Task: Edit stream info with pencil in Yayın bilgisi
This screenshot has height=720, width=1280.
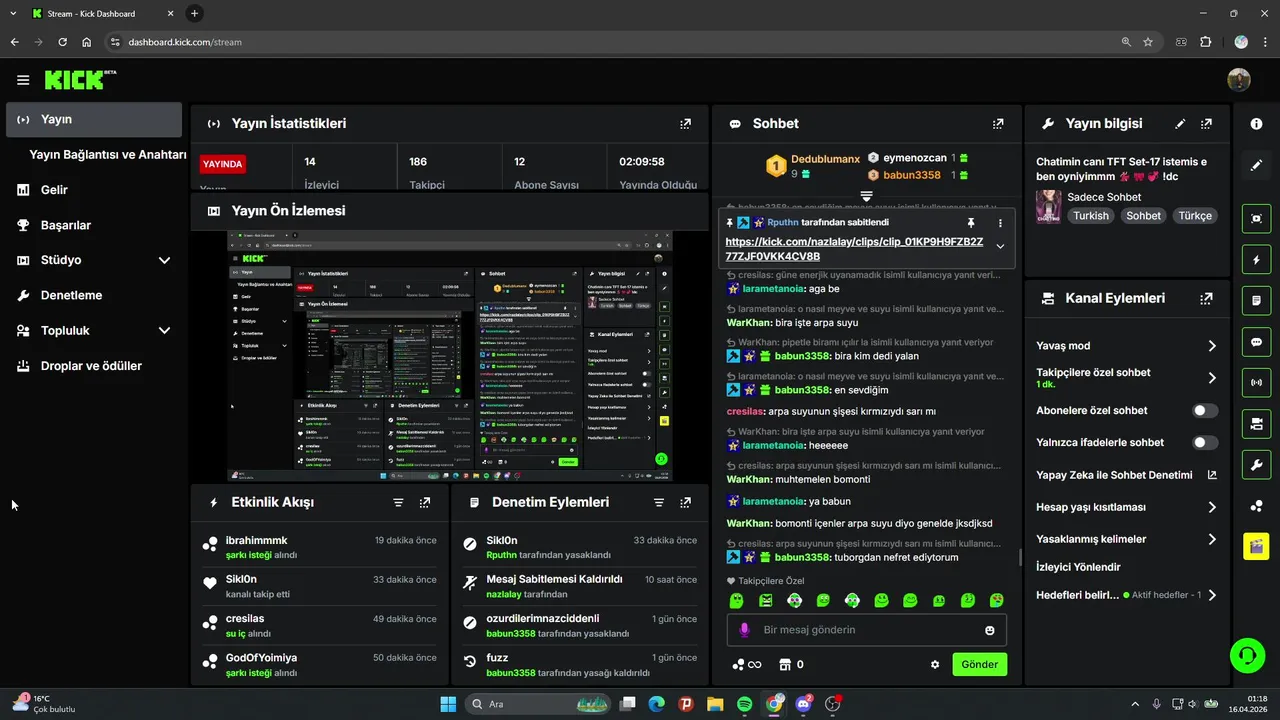Action: click(1180, 124)
